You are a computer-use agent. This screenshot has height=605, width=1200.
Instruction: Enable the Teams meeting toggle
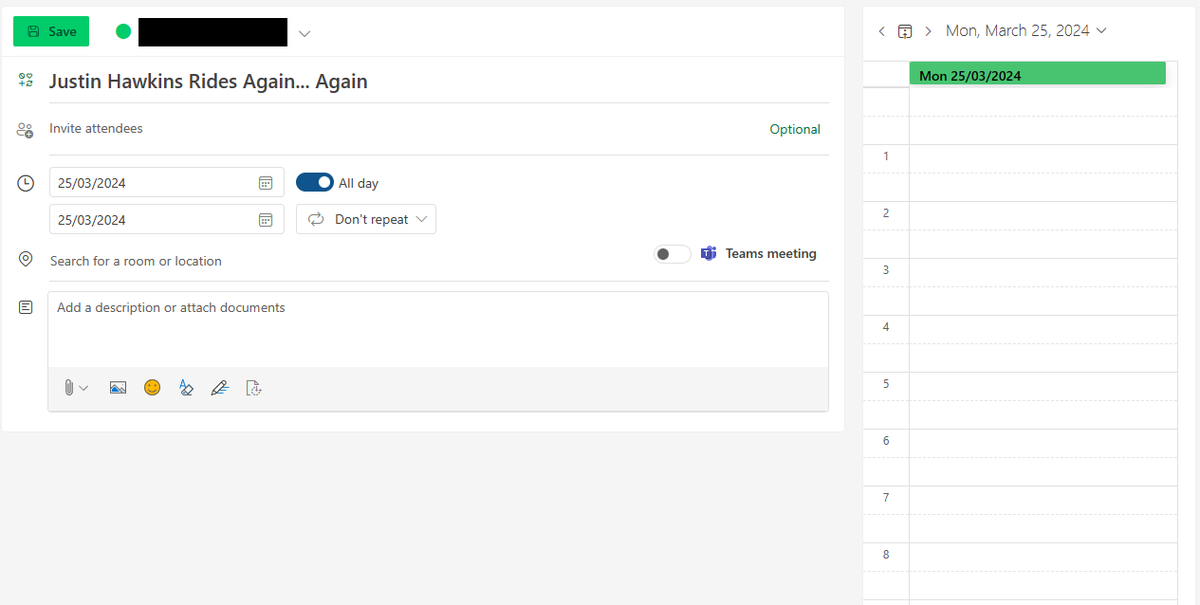672,254
